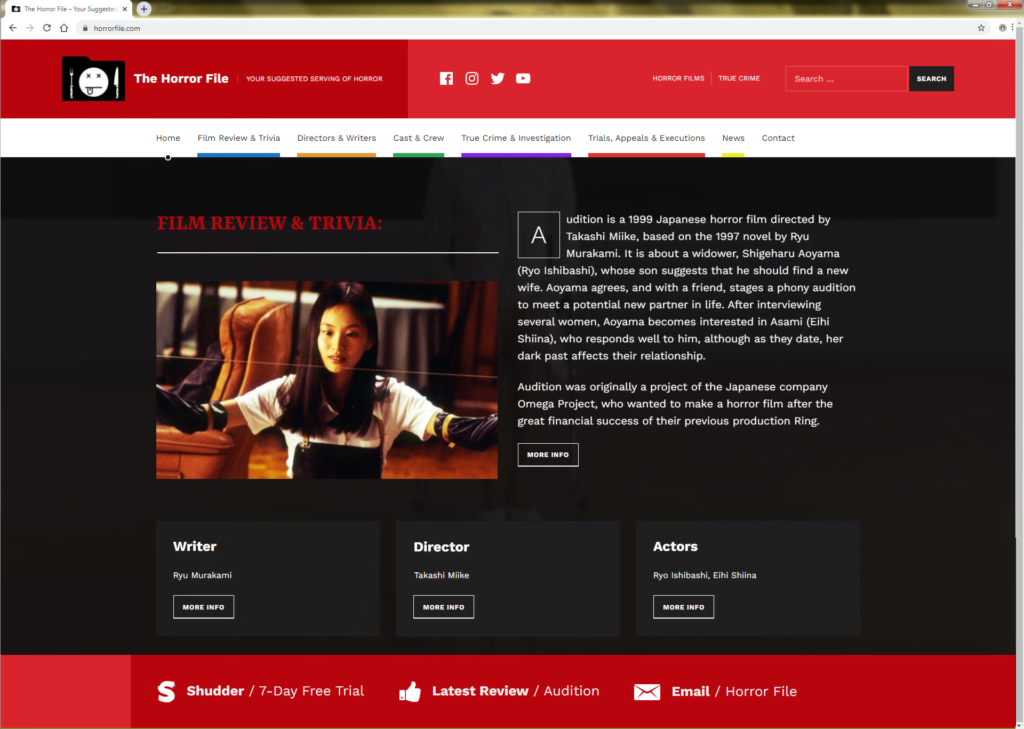Screen dimensions: 1024x729
Task: Click the thumbs-up Latest Review icon
Action: click(x=410, y=692)
